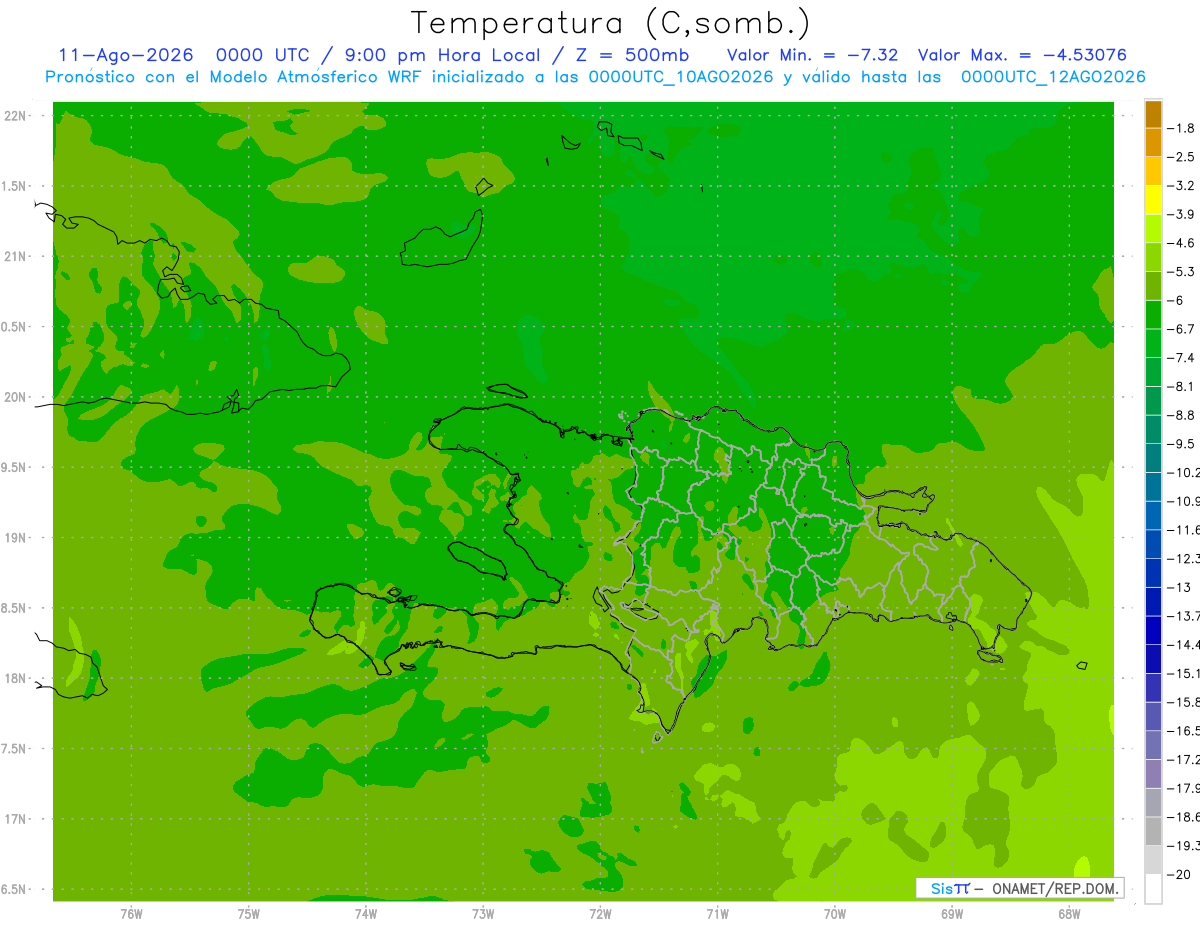Click the -14.4 colorbar label
This screenshot has width=1200, height=927.
click(1184, 644)
